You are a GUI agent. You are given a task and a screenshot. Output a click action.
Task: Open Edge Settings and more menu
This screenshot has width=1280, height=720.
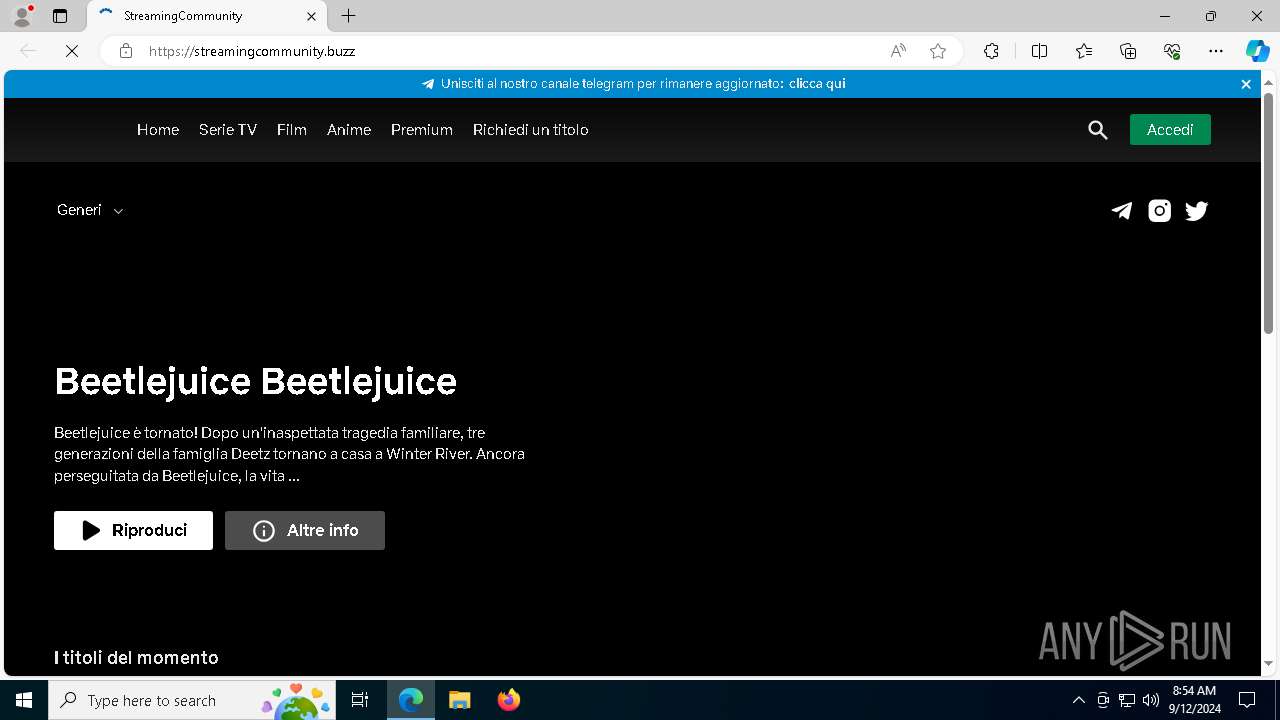click(x=1216, y=51)
